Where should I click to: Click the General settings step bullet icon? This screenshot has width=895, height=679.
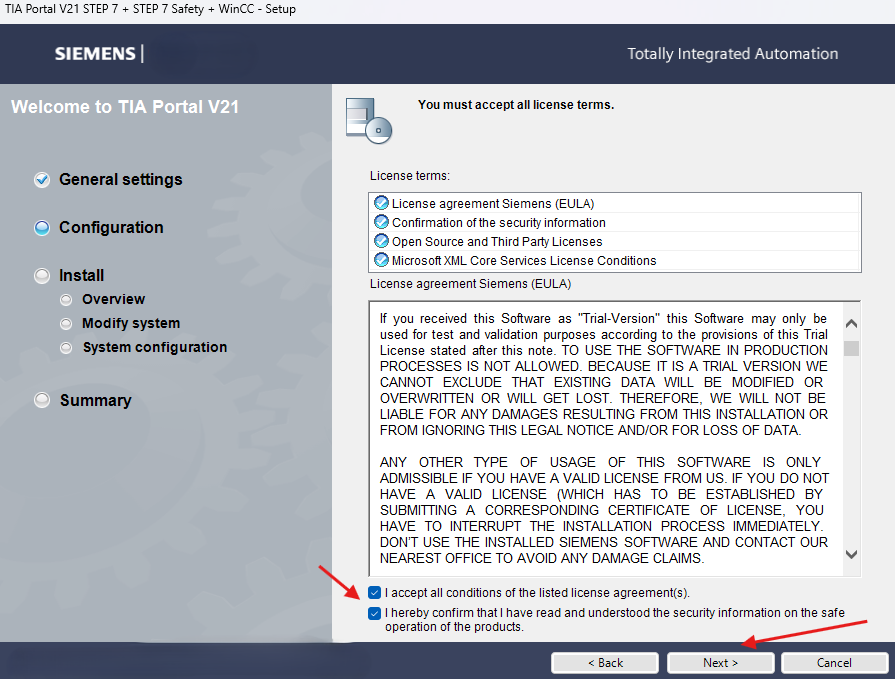click(x=42, y=180)
